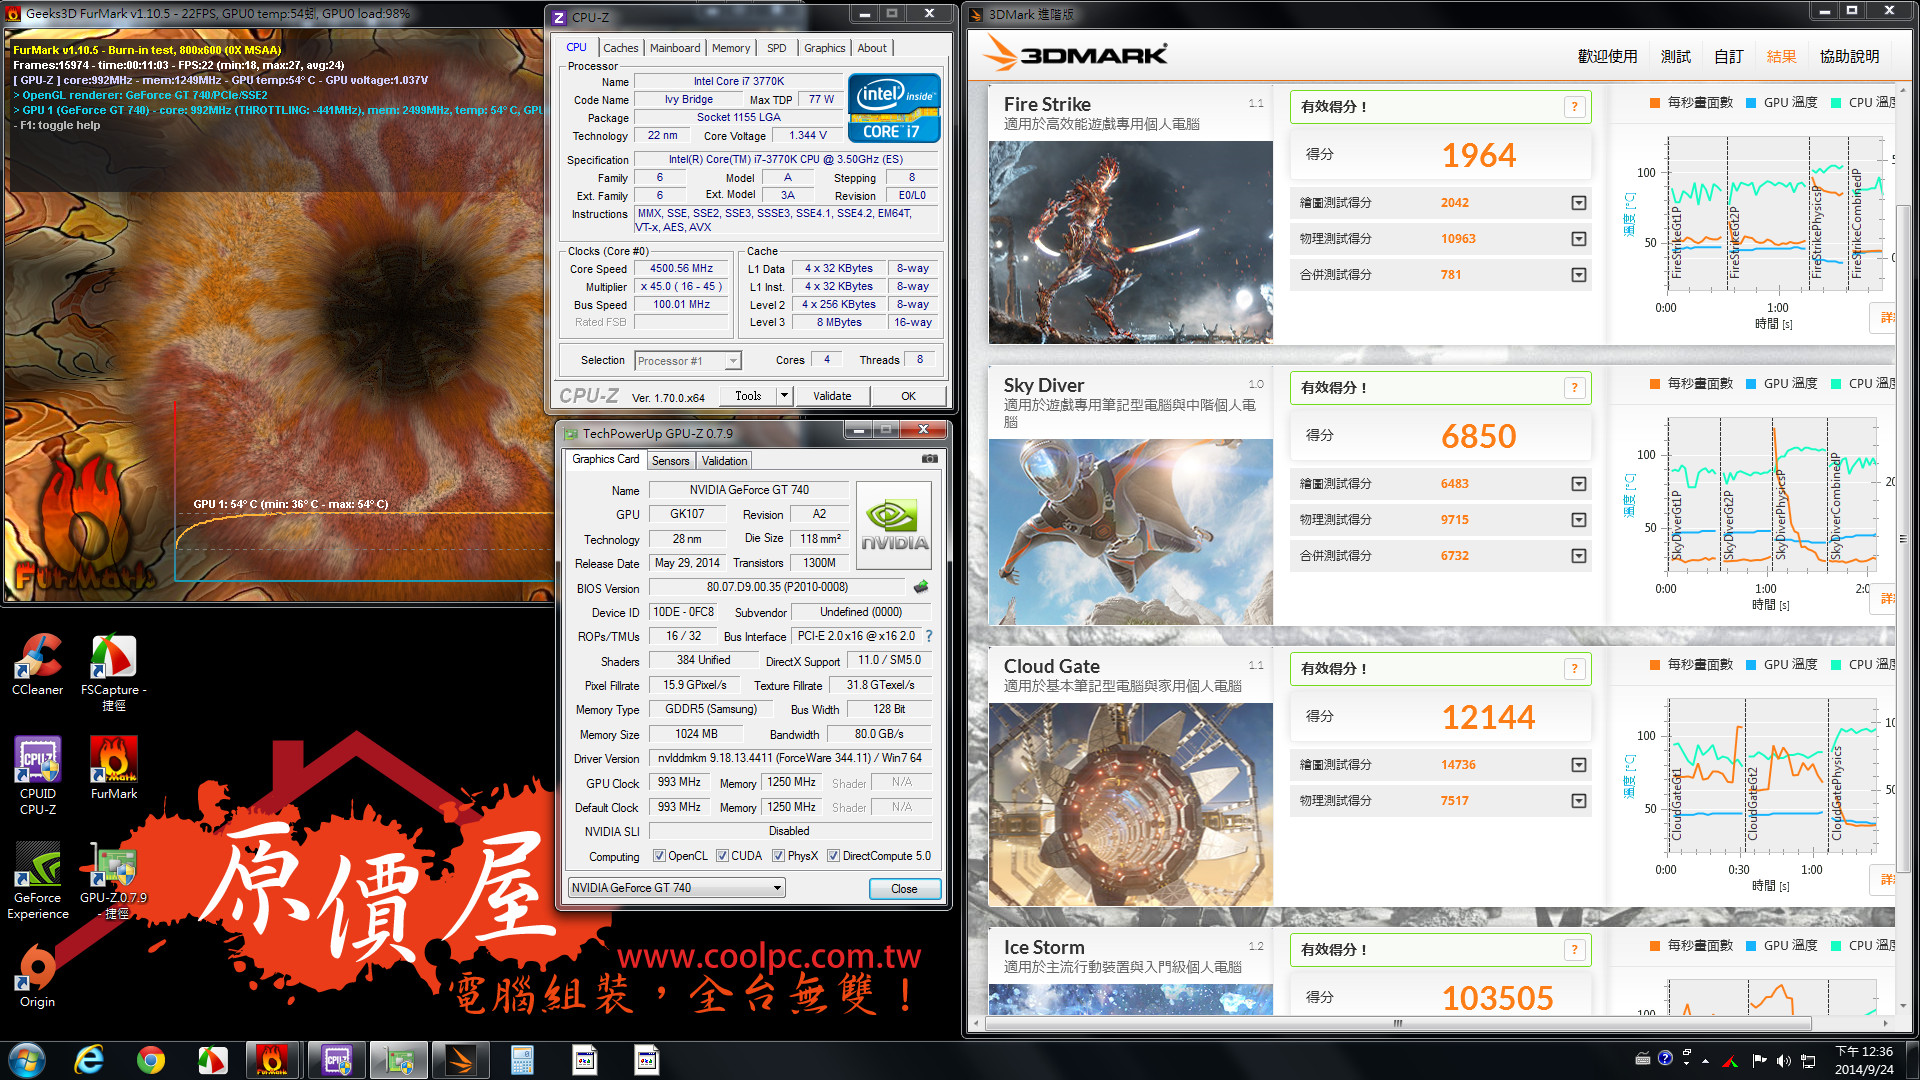Click Fire Strike help question mark
The image size is (1920, 1080).
(x=1574, y=107)
